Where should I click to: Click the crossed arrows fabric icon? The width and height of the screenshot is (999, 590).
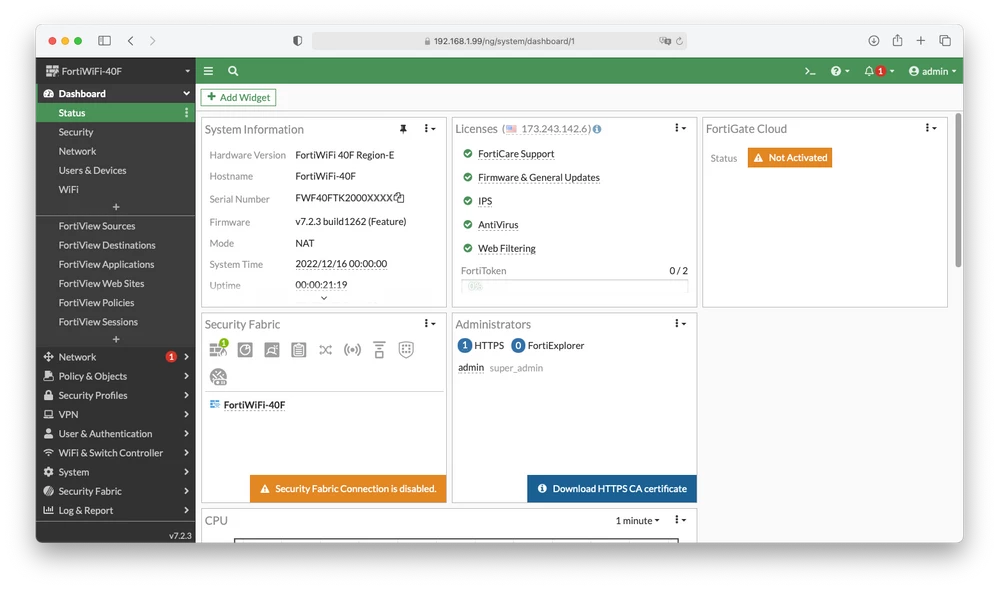[326, 349]
